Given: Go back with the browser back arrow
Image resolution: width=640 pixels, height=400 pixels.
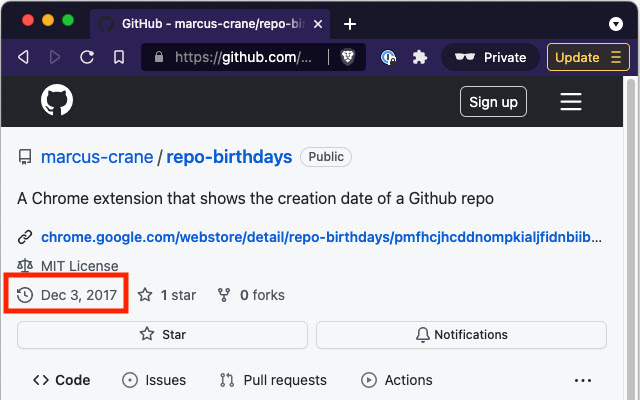Looking at the screenshot, I should [x=24, y=57].
